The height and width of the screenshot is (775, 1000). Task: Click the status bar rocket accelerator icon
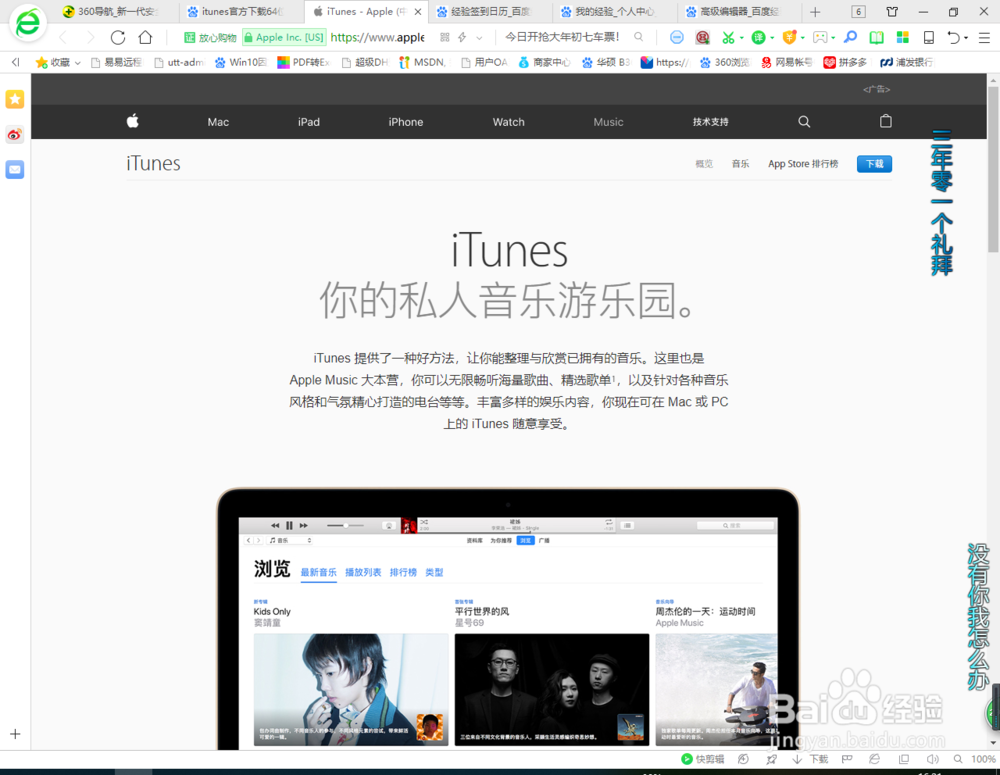click(x=772, y=759)
